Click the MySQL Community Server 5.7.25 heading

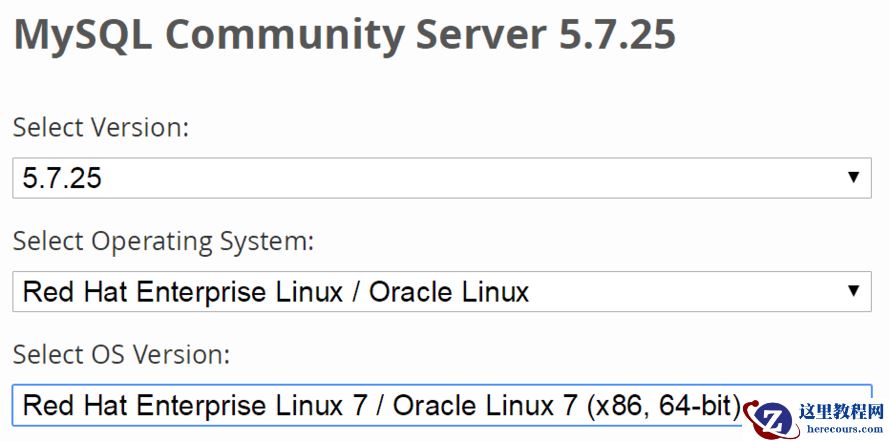click(345, 36)
